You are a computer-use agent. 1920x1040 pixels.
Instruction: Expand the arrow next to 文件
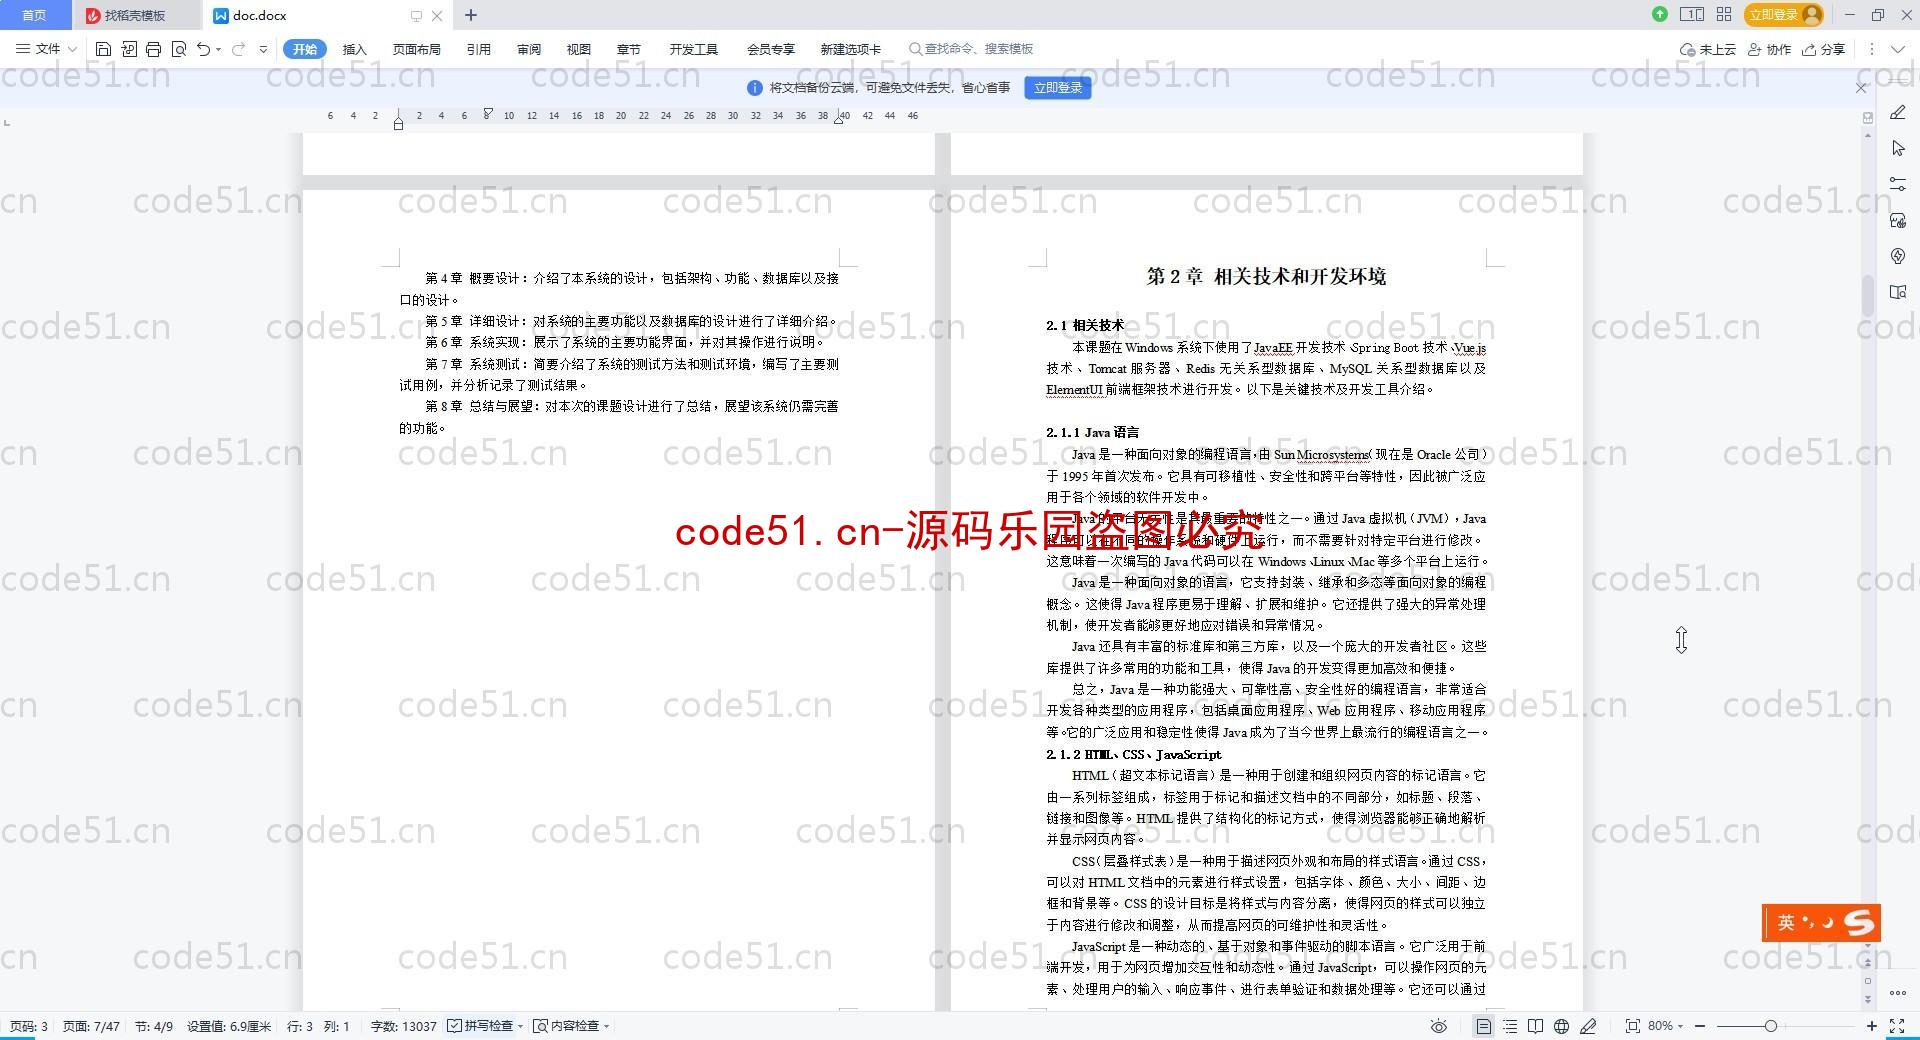pyautogui.click(x=72, y=49)
